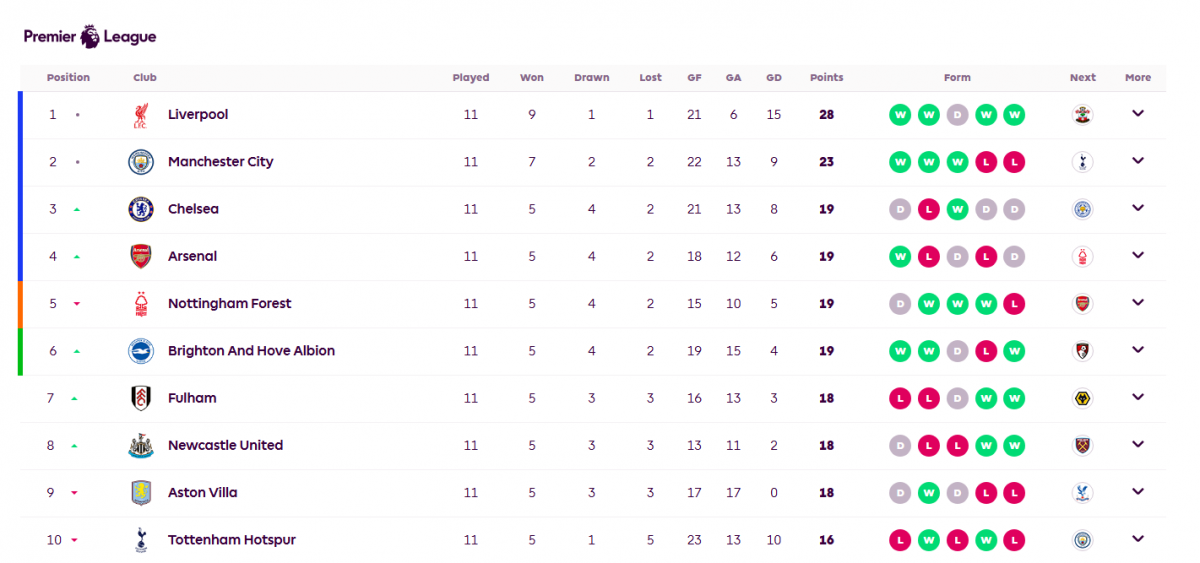Click the Won column header
1200x563 pixels.
pyautogui.click(x=532, y=78)
